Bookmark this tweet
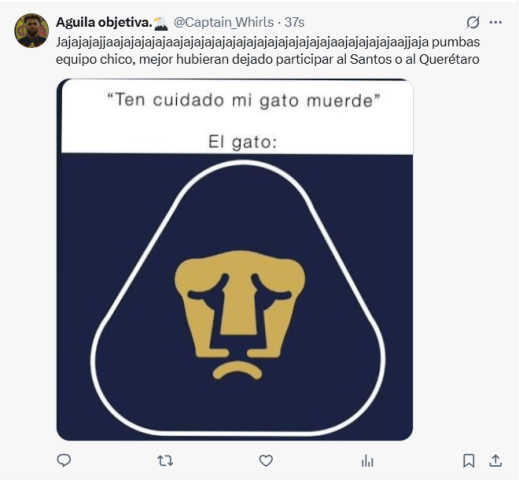The height and width of the screenshot is (480, 519). click(469, 461)
